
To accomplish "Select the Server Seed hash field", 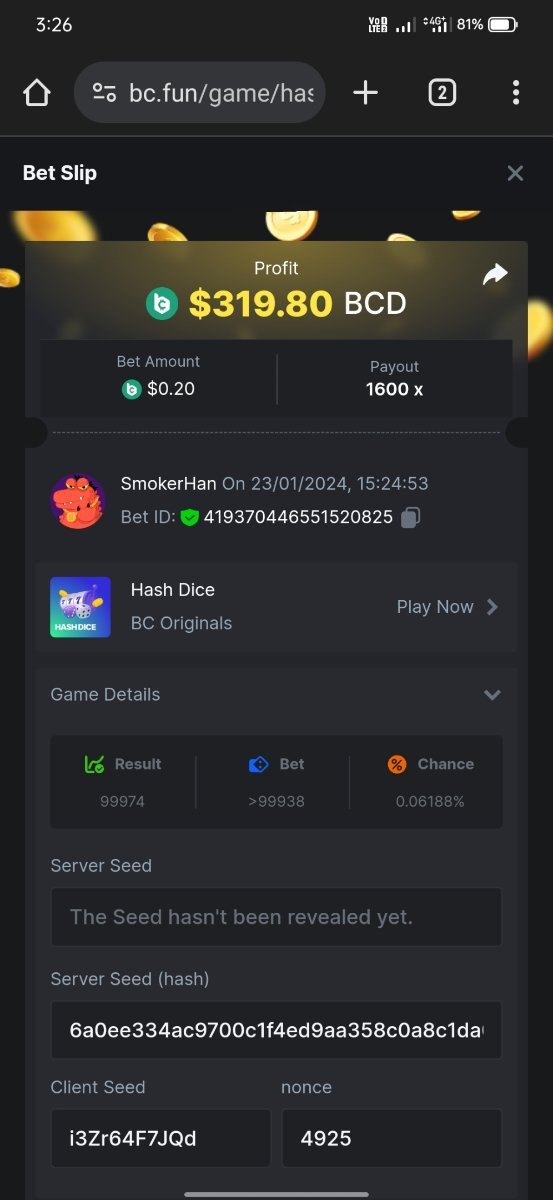I will coord(276,1030).
